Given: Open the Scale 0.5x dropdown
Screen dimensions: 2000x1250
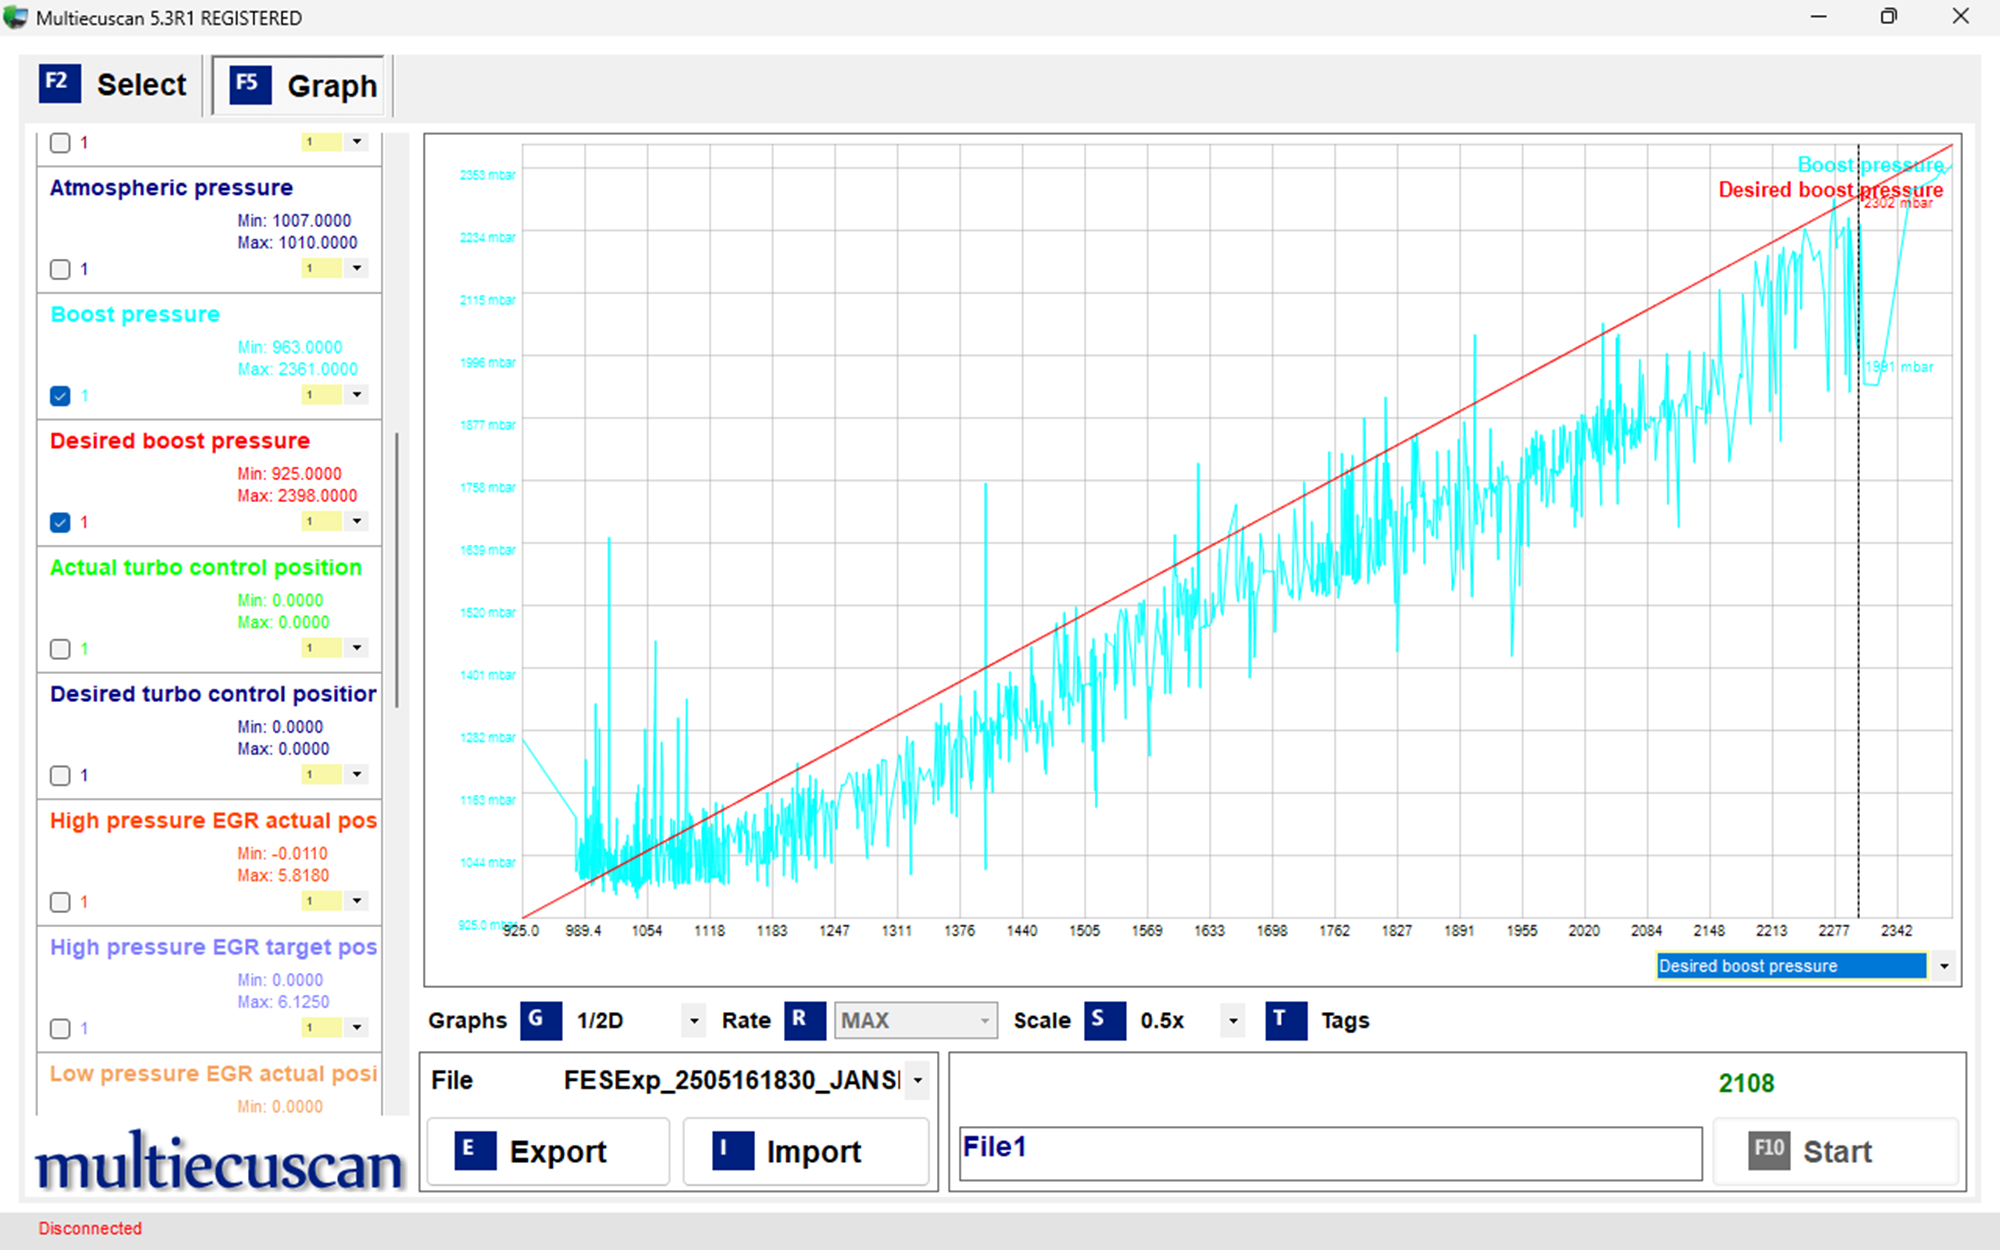Looking at the screenshot, I should (x=1233, y=1021).
